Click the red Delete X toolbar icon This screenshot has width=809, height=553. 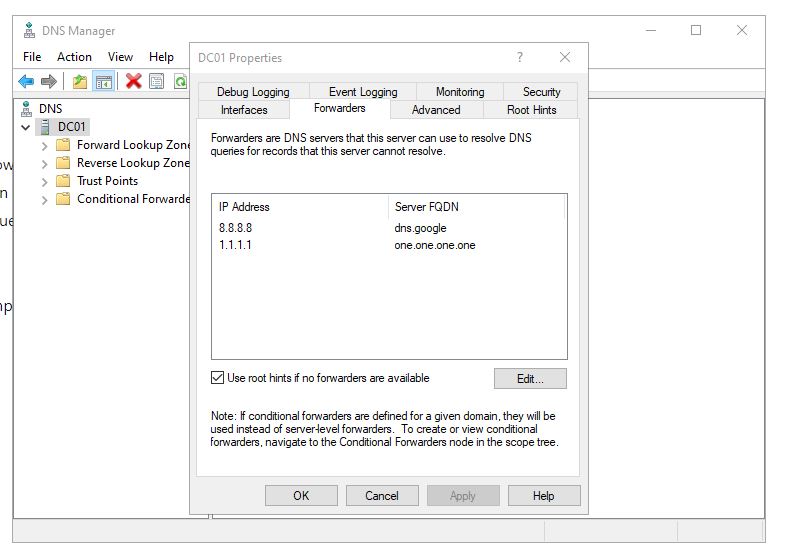pyautogui.click(x=134, y=81)
